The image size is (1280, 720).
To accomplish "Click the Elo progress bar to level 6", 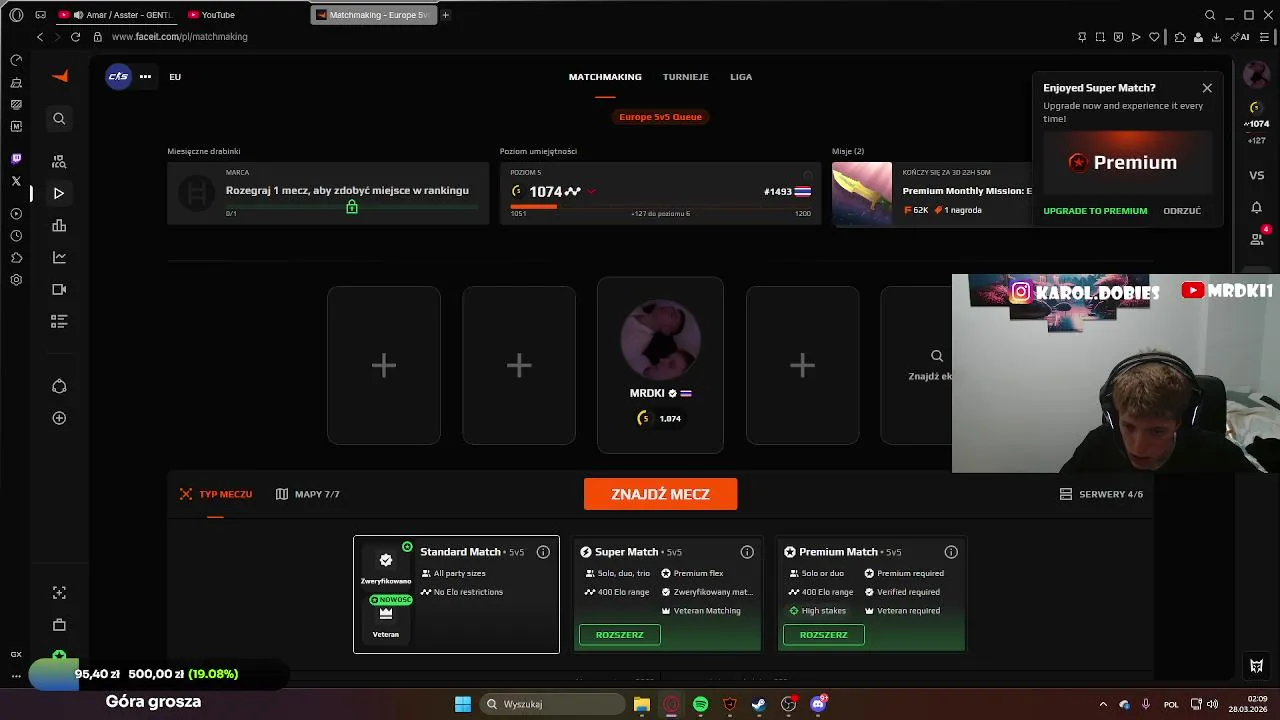I will tap(660, 206).
